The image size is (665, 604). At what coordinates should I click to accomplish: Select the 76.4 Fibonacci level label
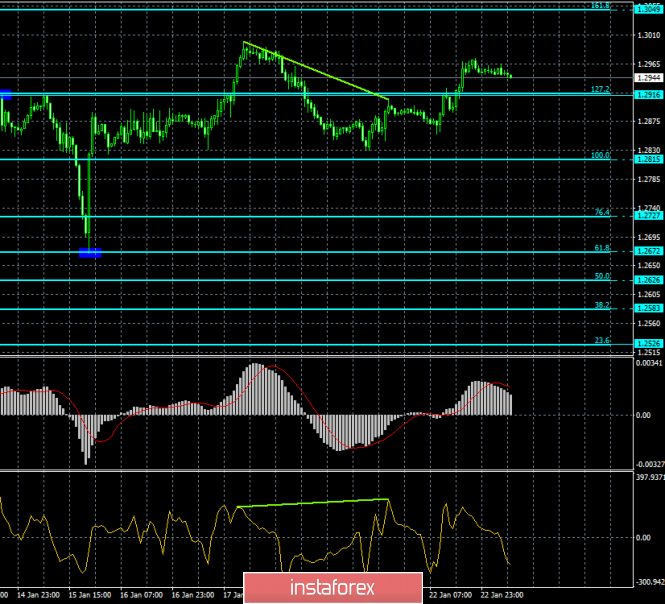pos(601,212)
